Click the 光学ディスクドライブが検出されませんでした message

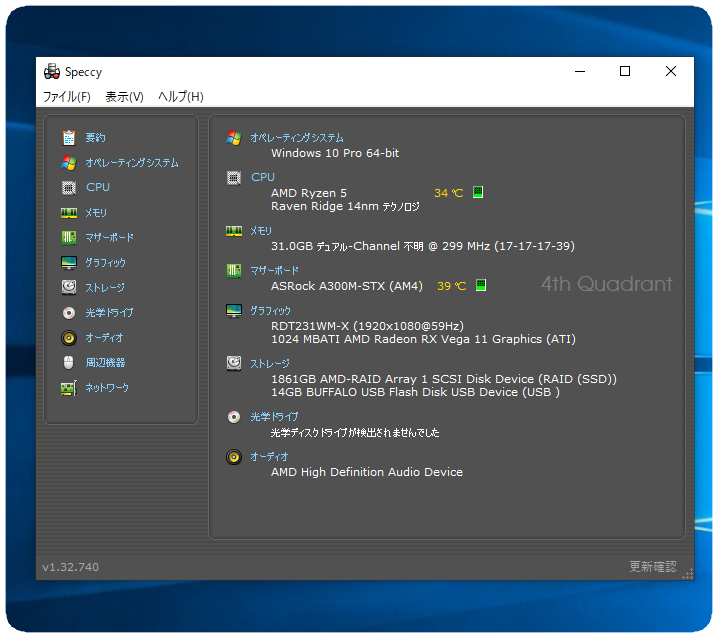(x=355, y=433)
